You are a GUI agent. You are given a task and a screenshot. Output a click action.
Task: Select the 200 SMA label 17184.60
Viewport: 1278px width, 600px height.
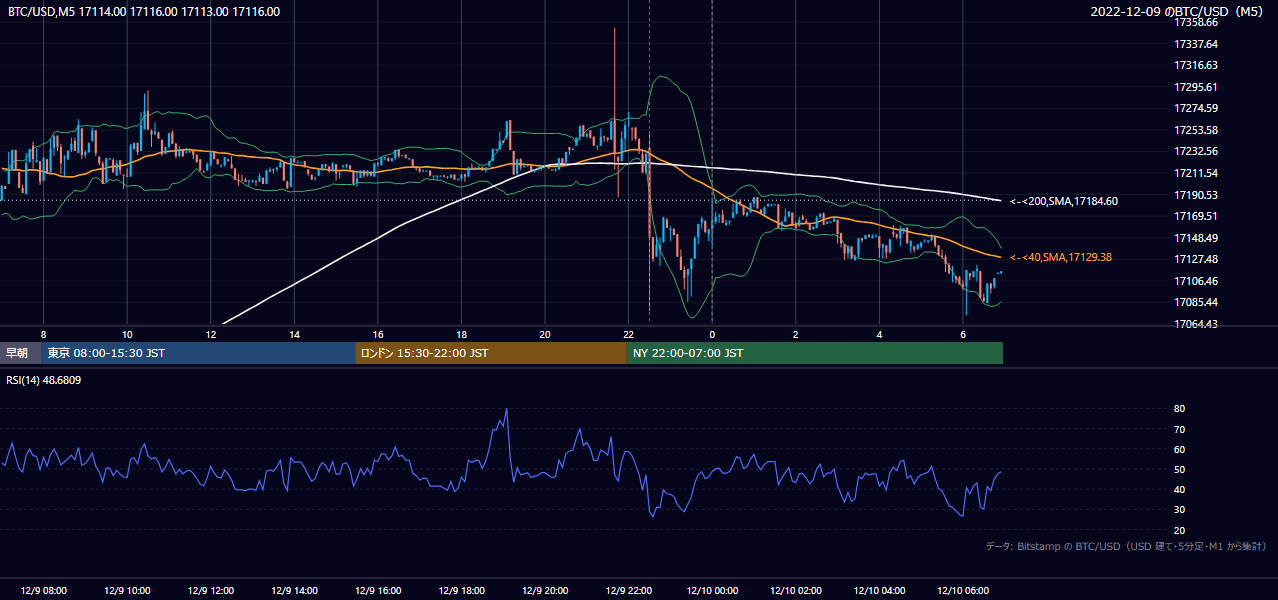(x=1064, y=201)
